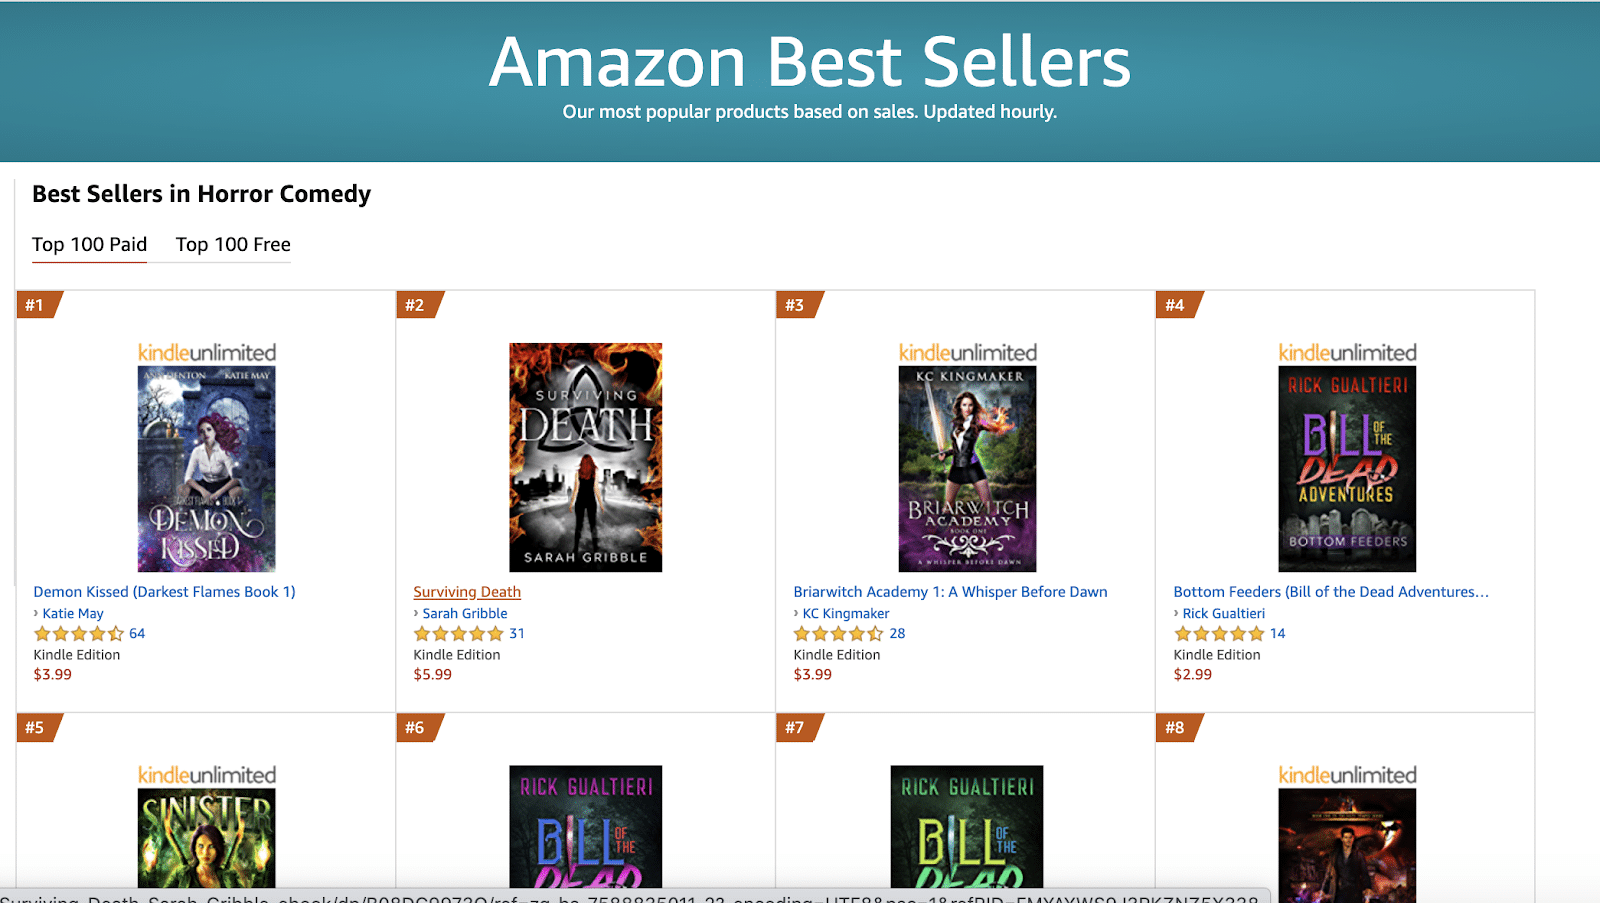This screenshot has height=903, width=1600.
Task: Select the Top 100 Paid tab
Action: click(89, 244)
